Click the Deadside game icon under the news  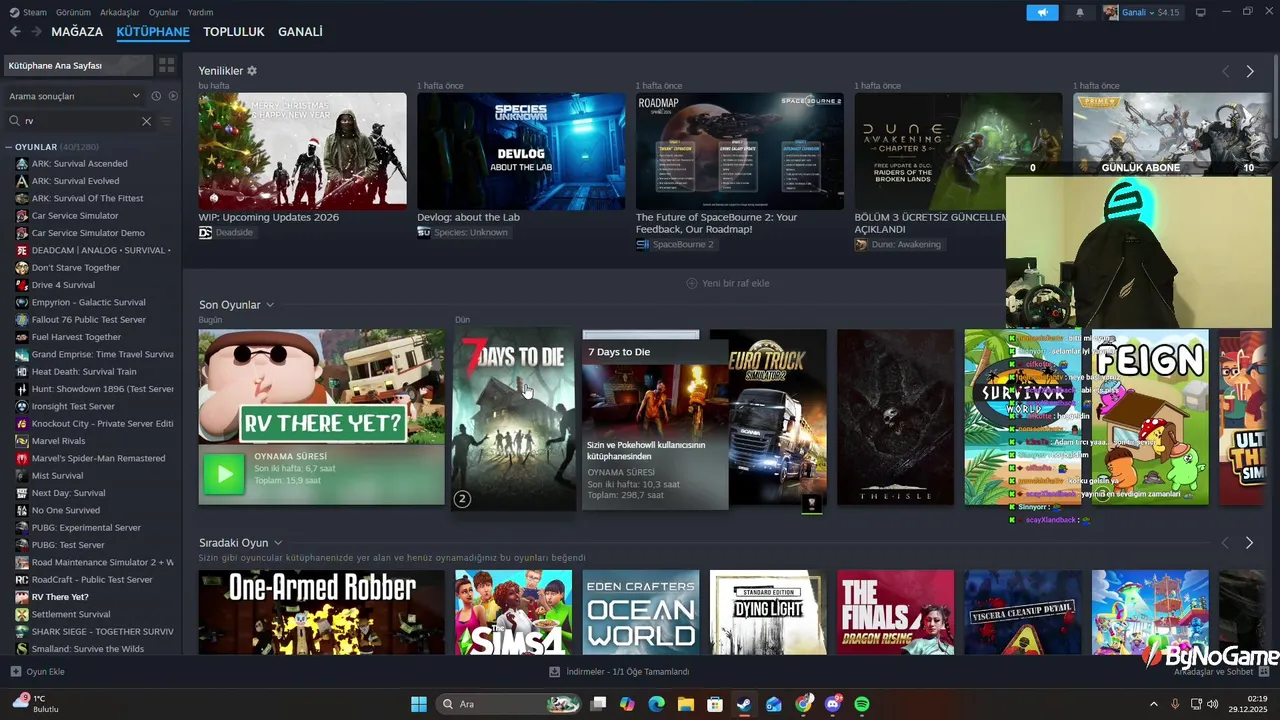pos(205,232)
